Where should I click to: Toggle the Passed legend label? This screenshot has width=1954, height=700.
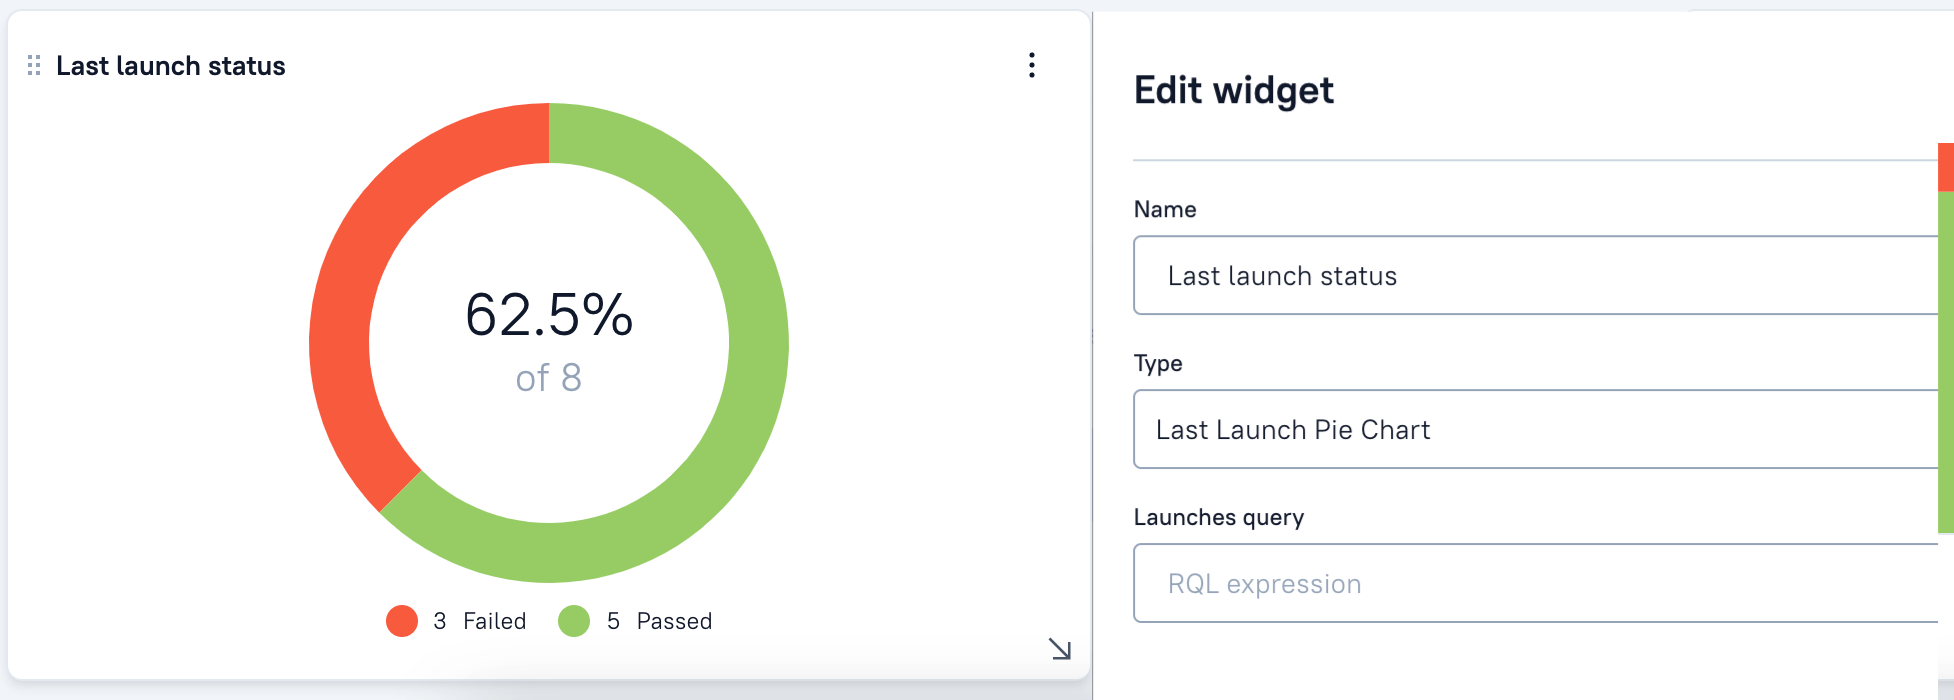[x=674, y=621]
